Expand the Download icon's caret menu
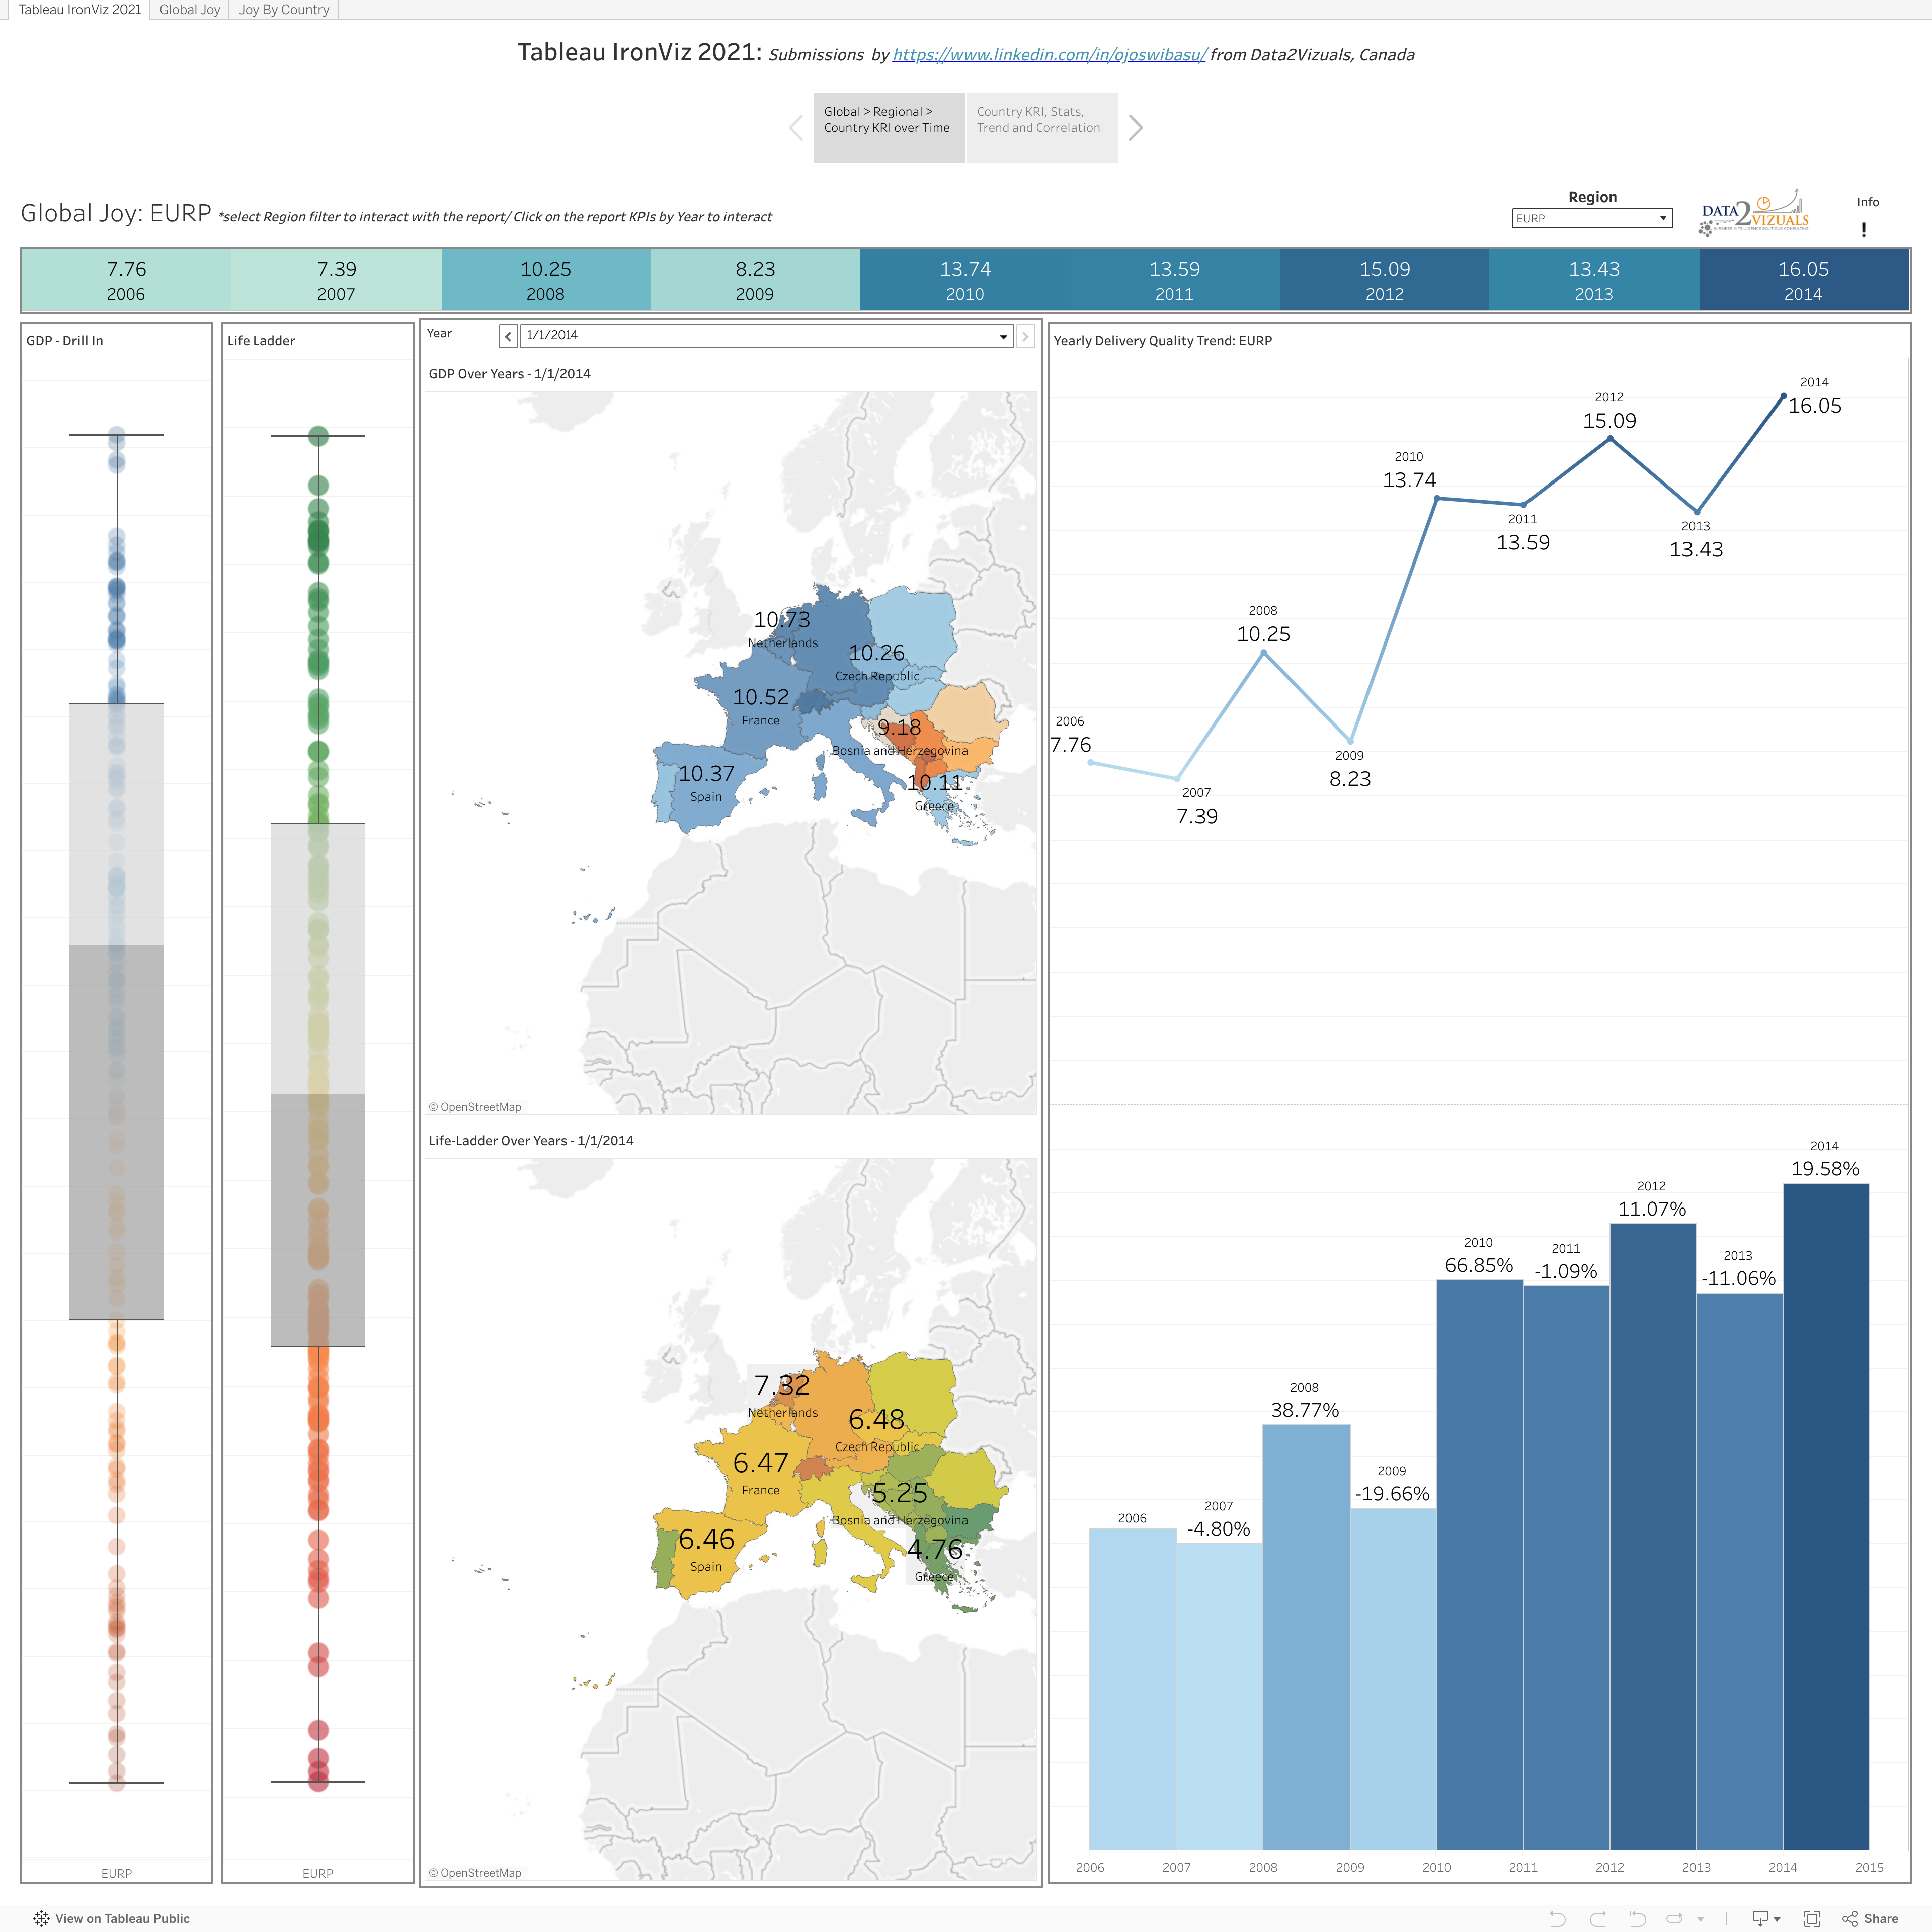The height and width of the screenshot is (1932, 1932). pos(1777,1918)
